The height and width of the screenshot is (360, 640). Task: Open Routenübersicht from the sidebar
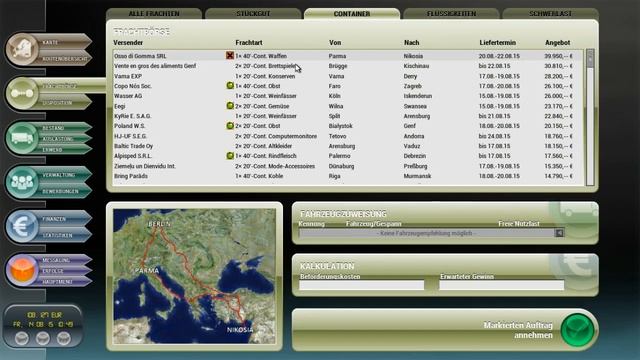click(x=64, y=59)
